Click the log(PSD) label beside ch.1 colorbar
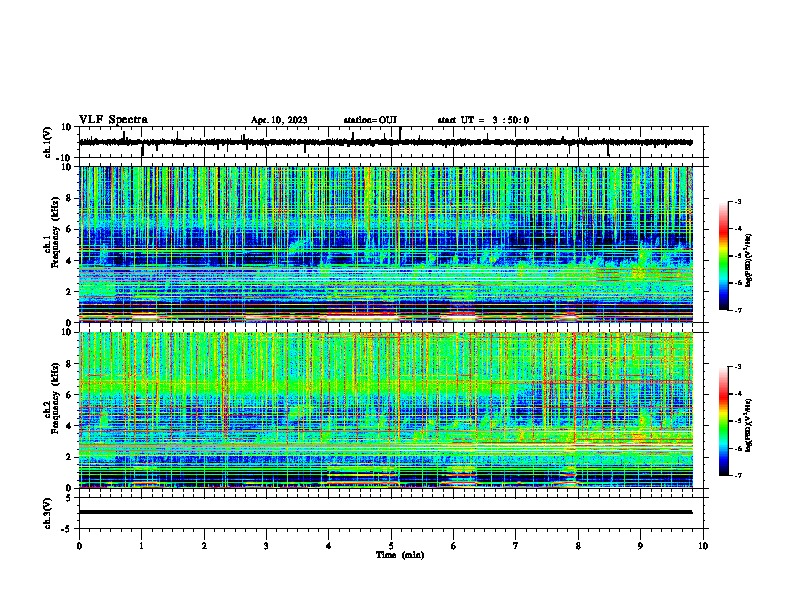Screen dimensions: 792x612 click(x=748, y=261)
